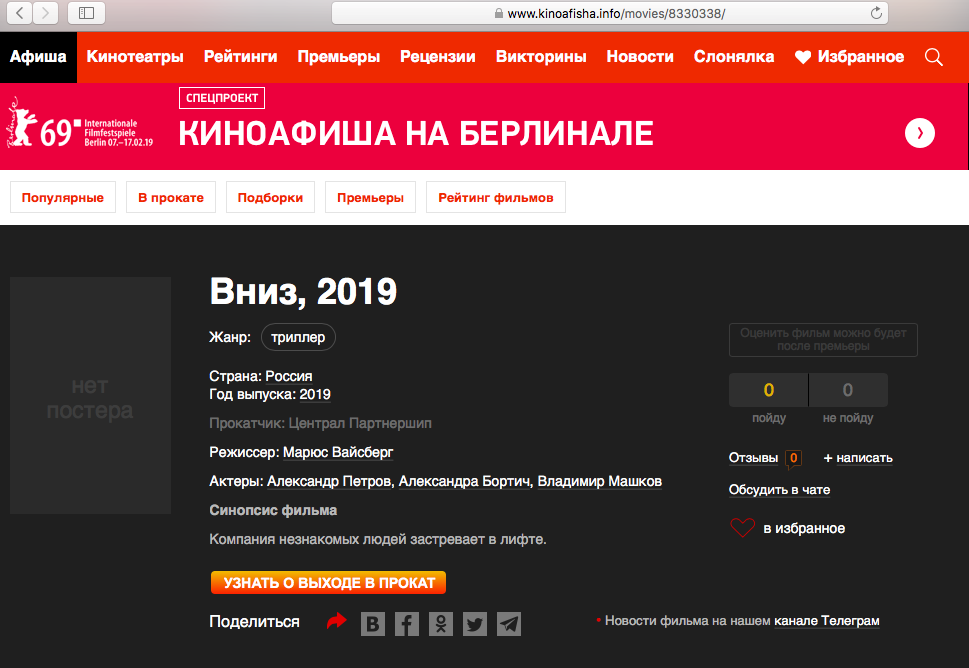
Task: Share the film on VK
Action: coord(373,624)
